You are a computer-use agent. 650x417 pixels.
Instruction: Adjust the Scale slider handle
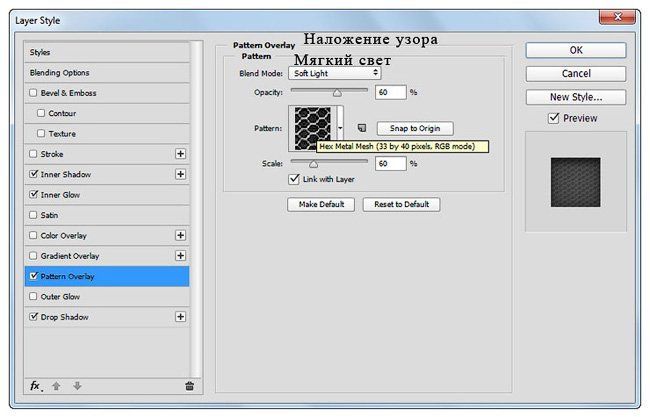click(x=313, y=164)
